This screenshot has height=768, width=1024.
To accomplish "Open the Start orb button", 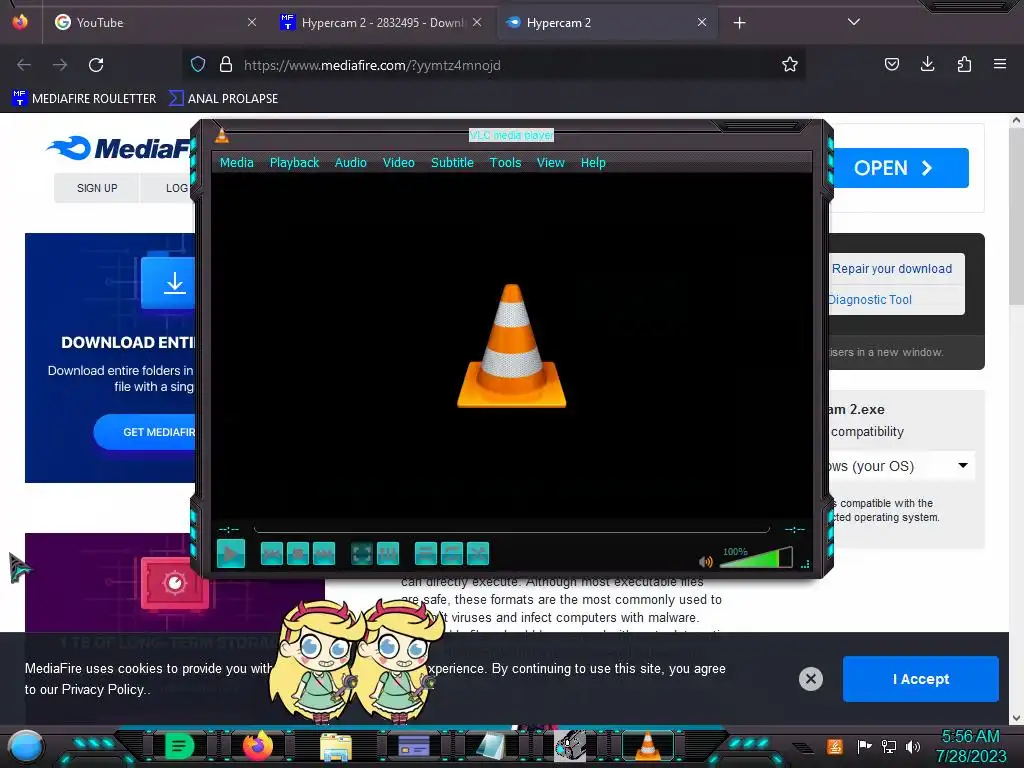I will point(26,746).
